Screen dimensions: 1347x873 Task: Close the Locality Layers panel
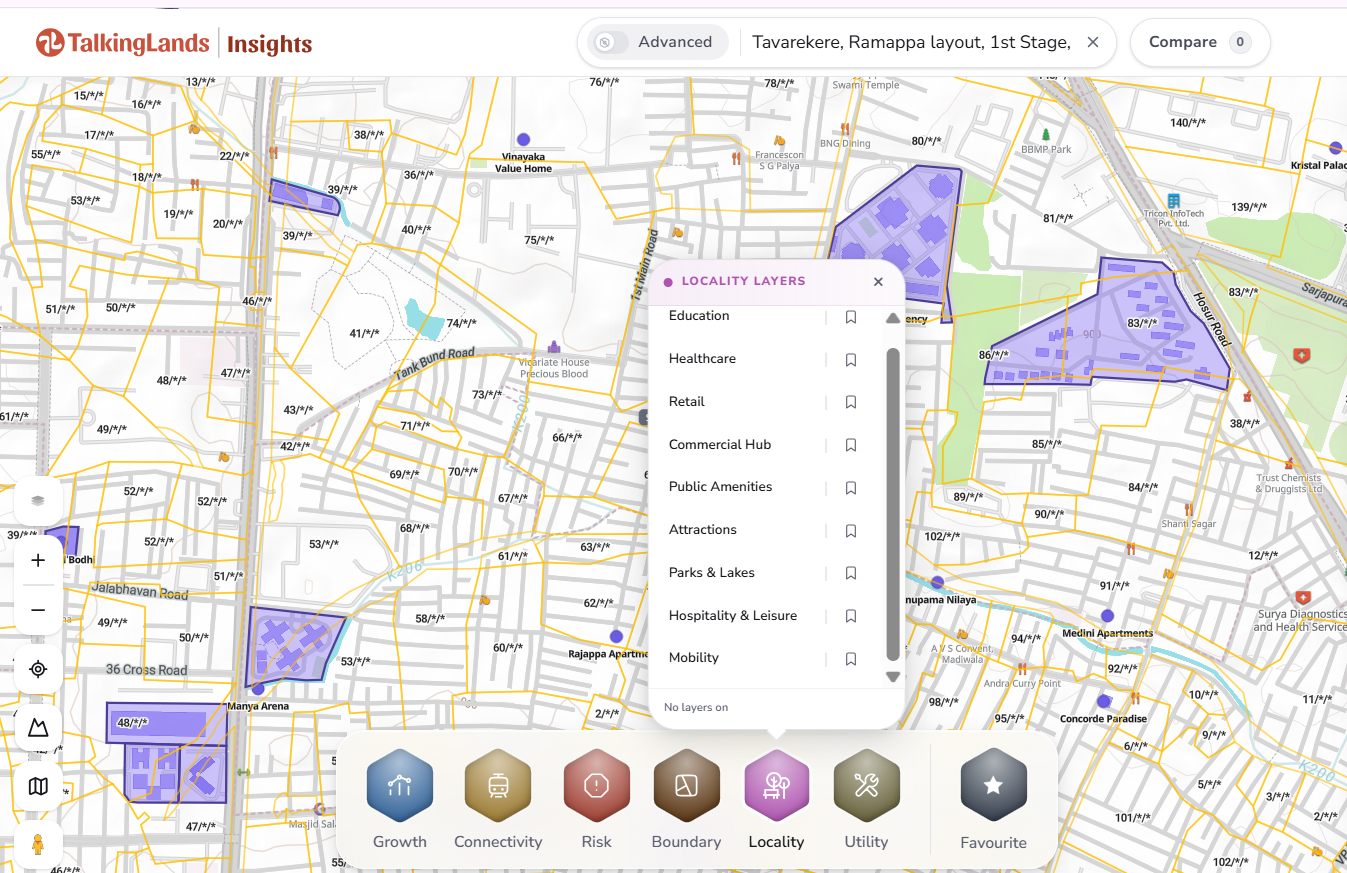(878, 282)
